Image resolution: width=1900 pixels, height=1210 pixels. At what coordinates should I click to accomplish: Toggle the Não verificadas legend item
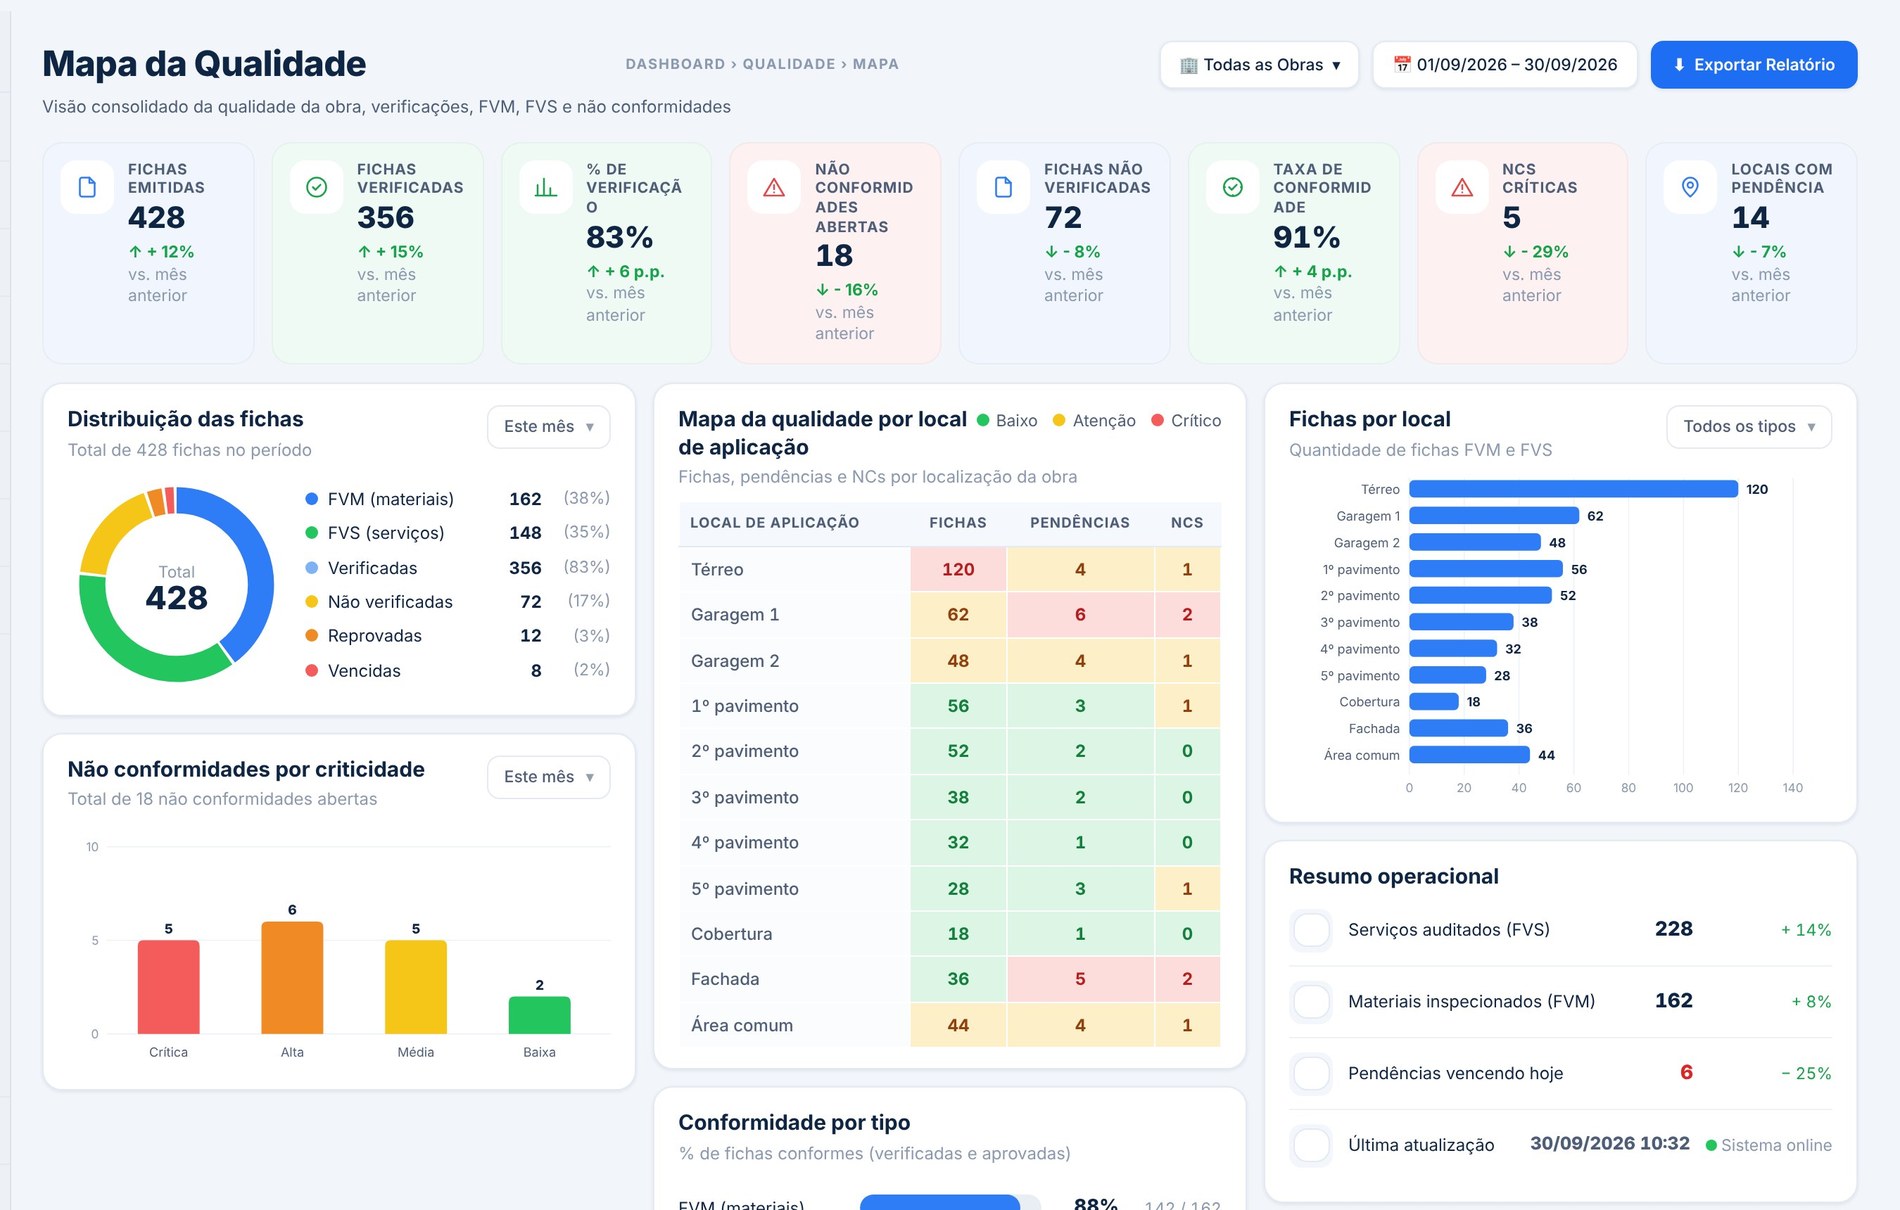pos(457,602)
